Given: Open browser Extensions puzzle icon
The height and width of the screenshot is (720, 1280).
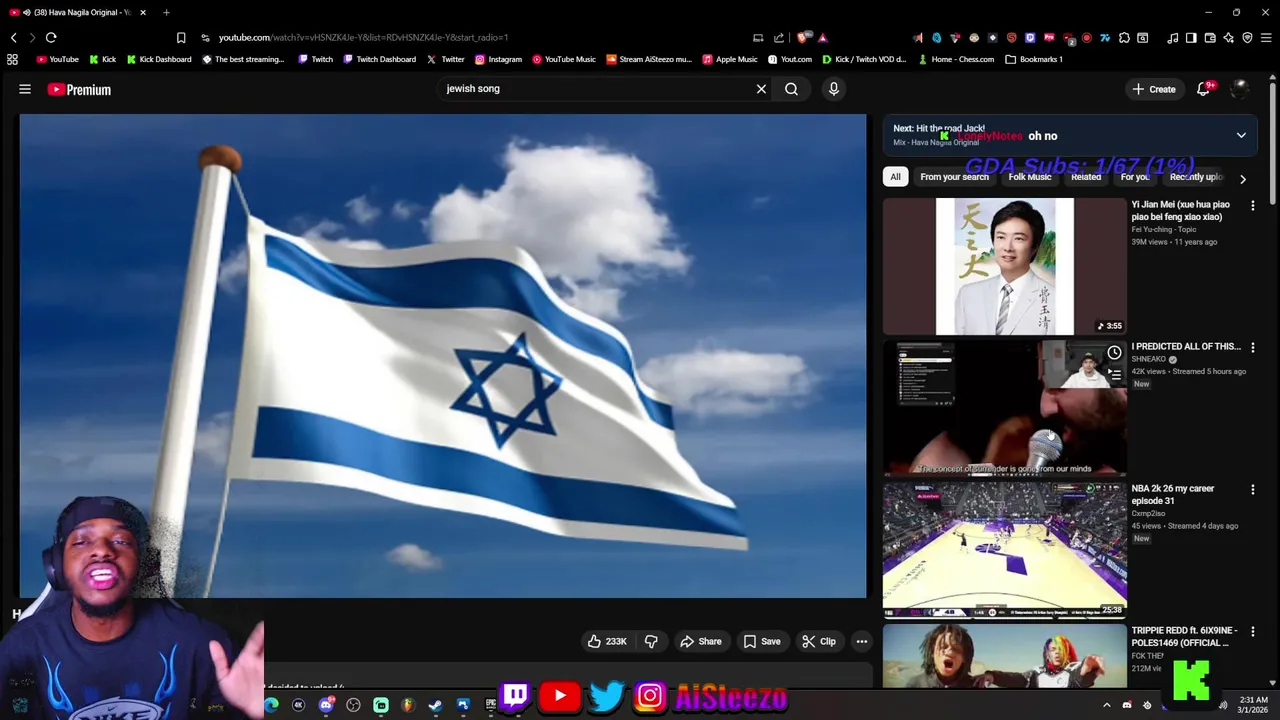Looking at the screenshot, I should [x=1124, y=38].
